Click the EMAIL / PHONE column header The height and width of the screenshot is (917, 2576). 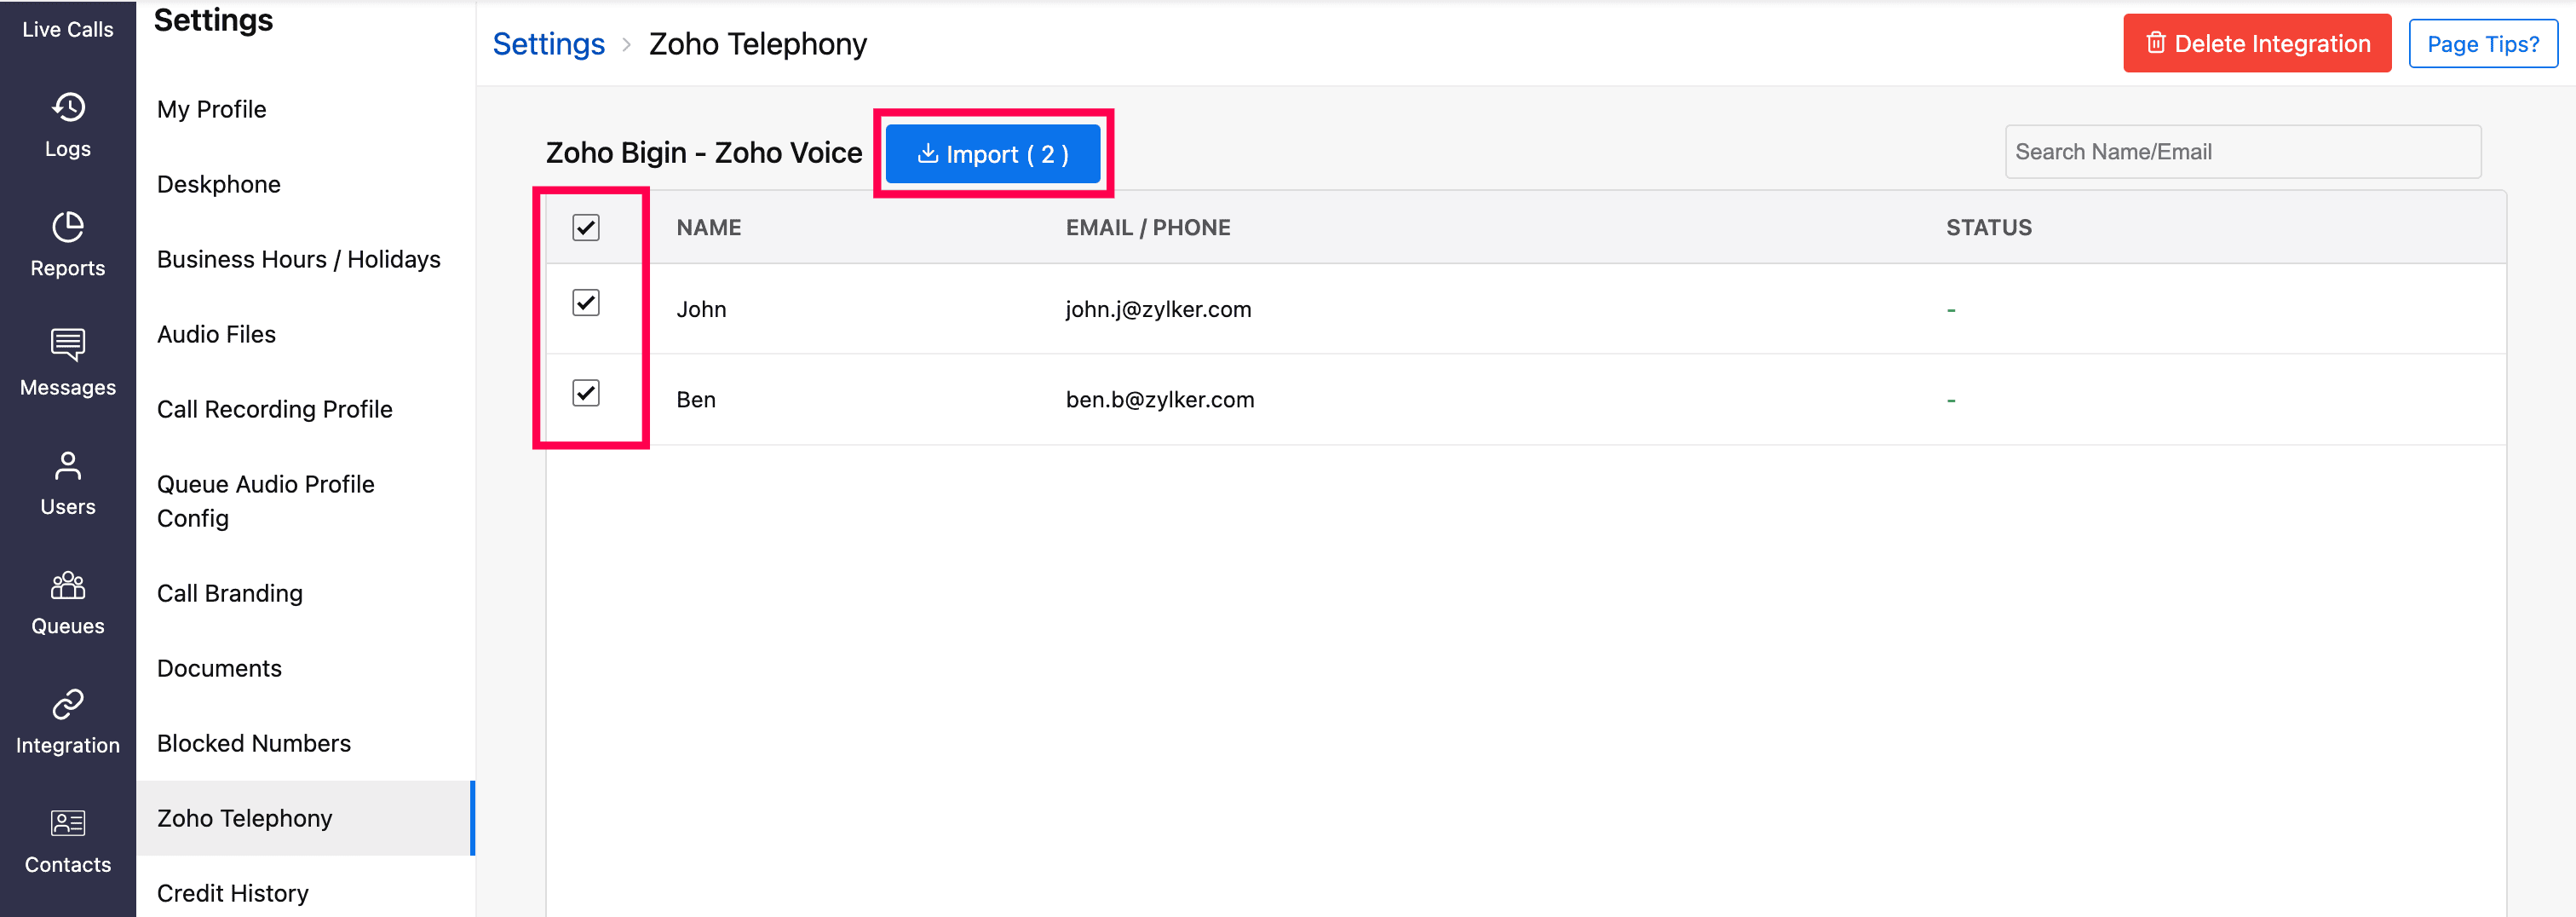tap(1148, 227)
